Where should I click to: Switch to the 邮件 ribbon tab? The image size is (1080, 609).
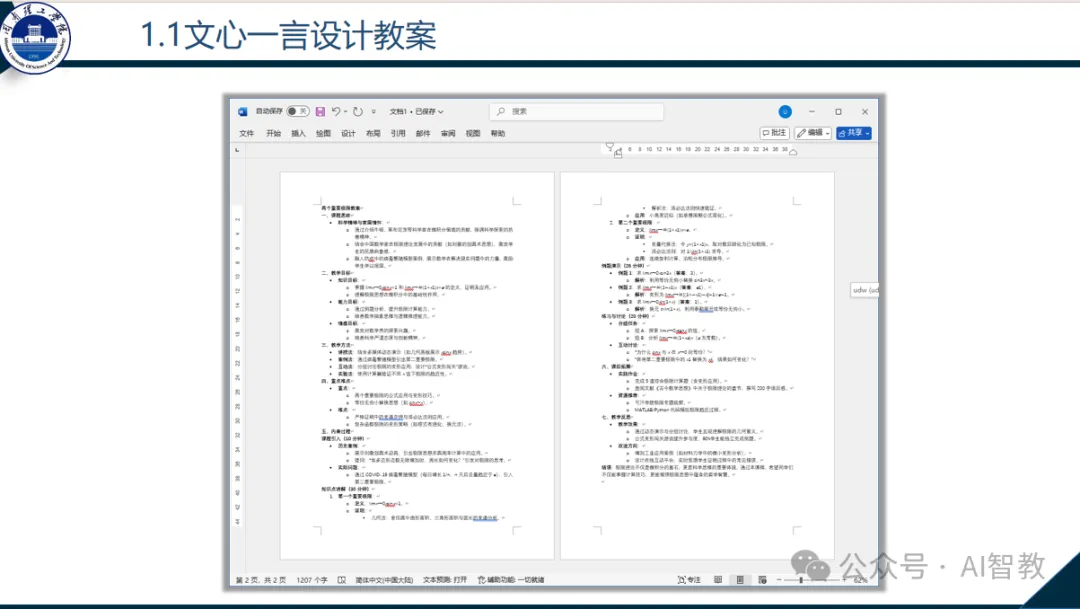click(423, 134)
